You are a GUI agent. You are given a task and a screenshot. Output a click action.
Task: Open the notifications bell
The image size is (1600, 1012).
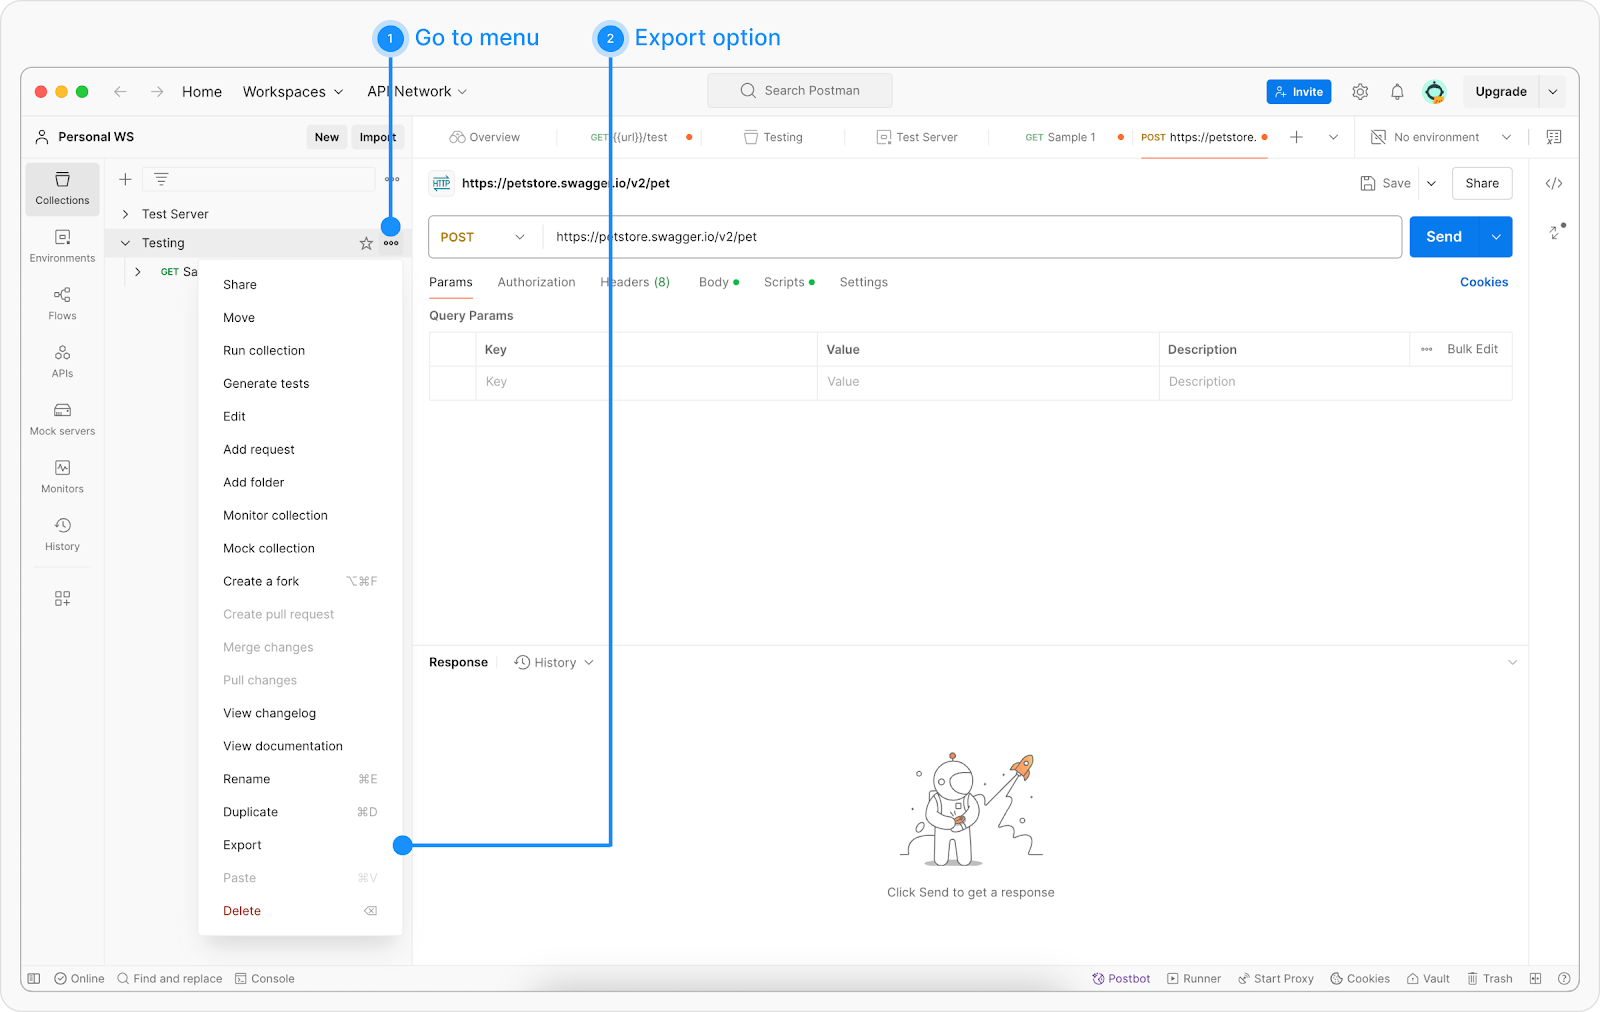pyautogui.click(x=1397, y=92)
